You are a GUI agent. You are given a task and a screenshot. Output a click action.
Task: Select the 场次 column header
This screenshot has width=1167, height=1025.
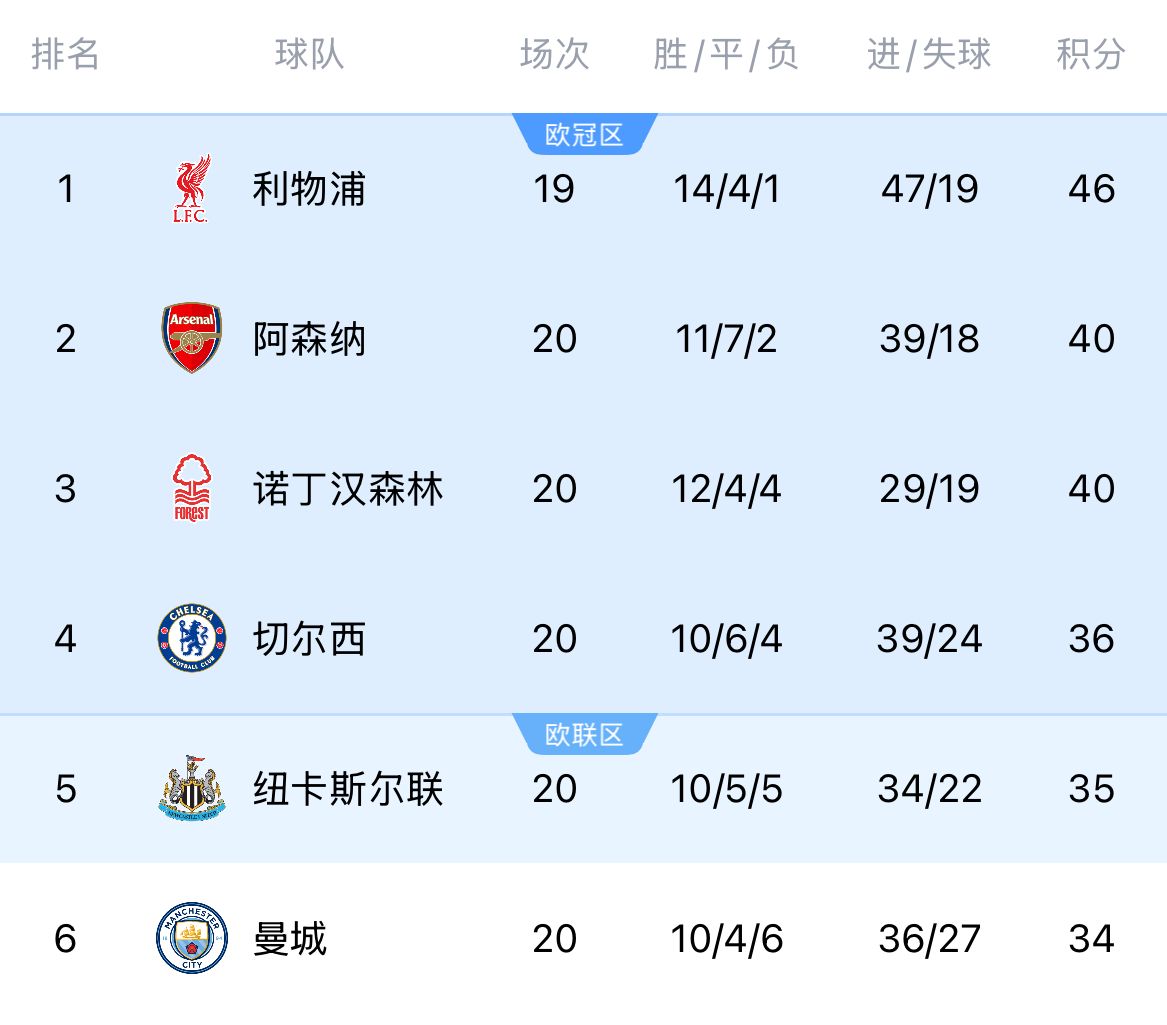[554, 54]
